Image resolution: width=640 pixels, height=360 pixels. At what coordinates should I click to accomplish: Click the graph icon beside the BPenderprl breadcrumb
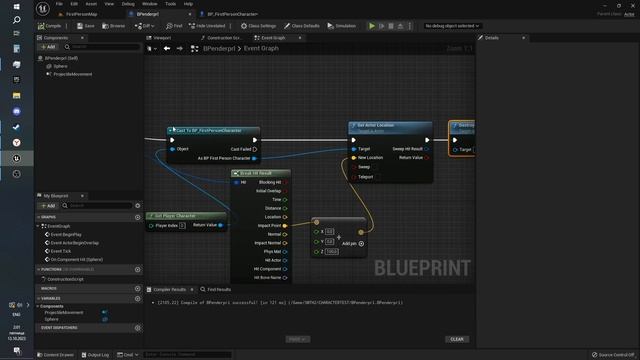195,49
